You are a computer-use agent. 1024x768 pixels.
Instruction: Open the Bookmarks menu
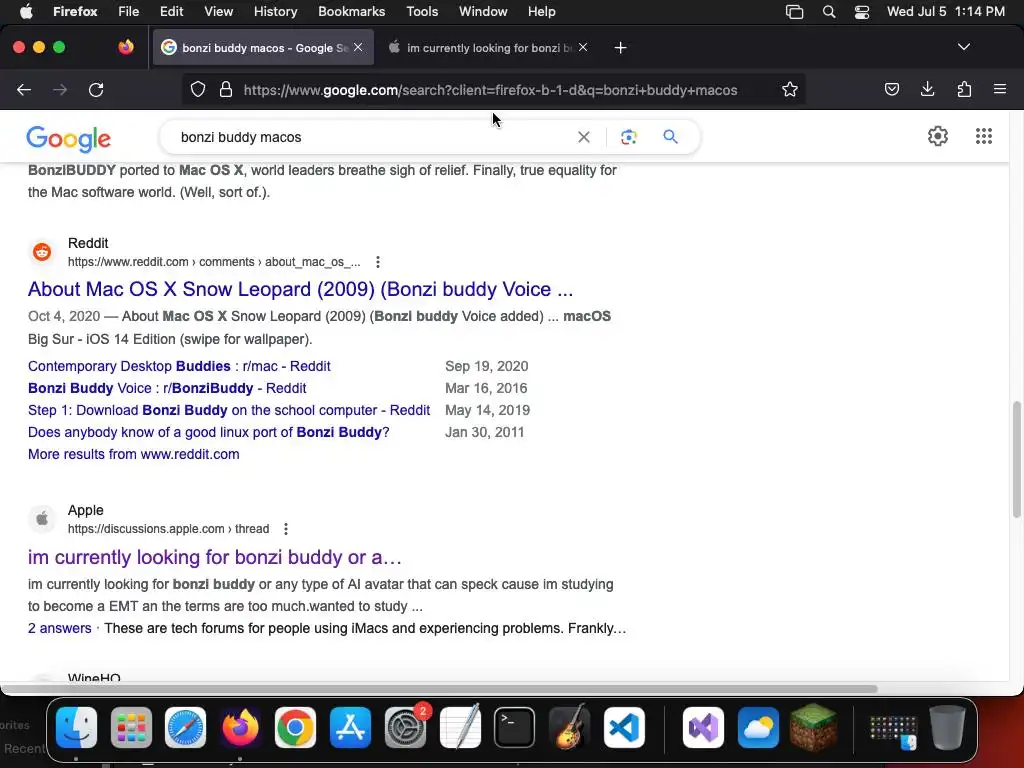click(x=351, y=12)
